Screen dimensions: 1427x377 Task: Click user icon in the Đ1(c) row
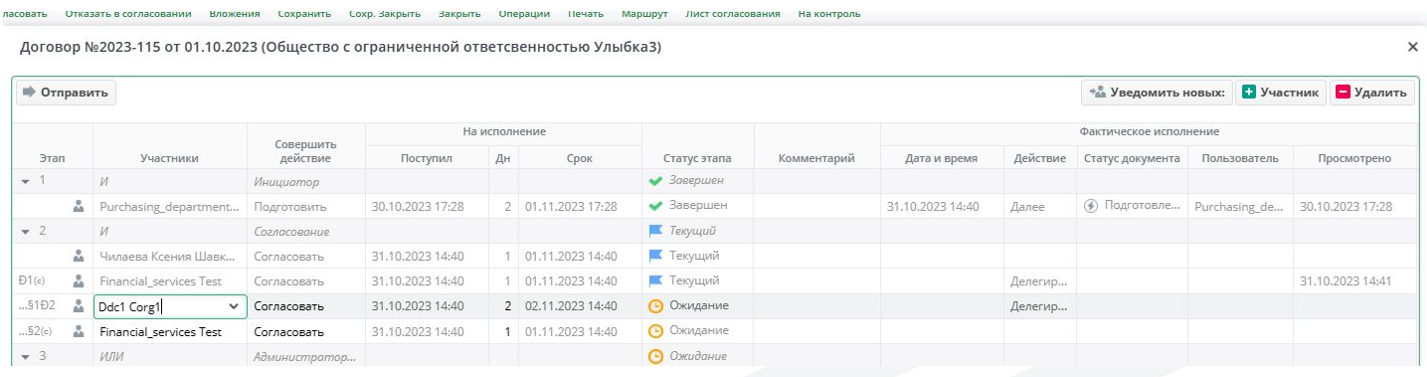coord(78,281)
